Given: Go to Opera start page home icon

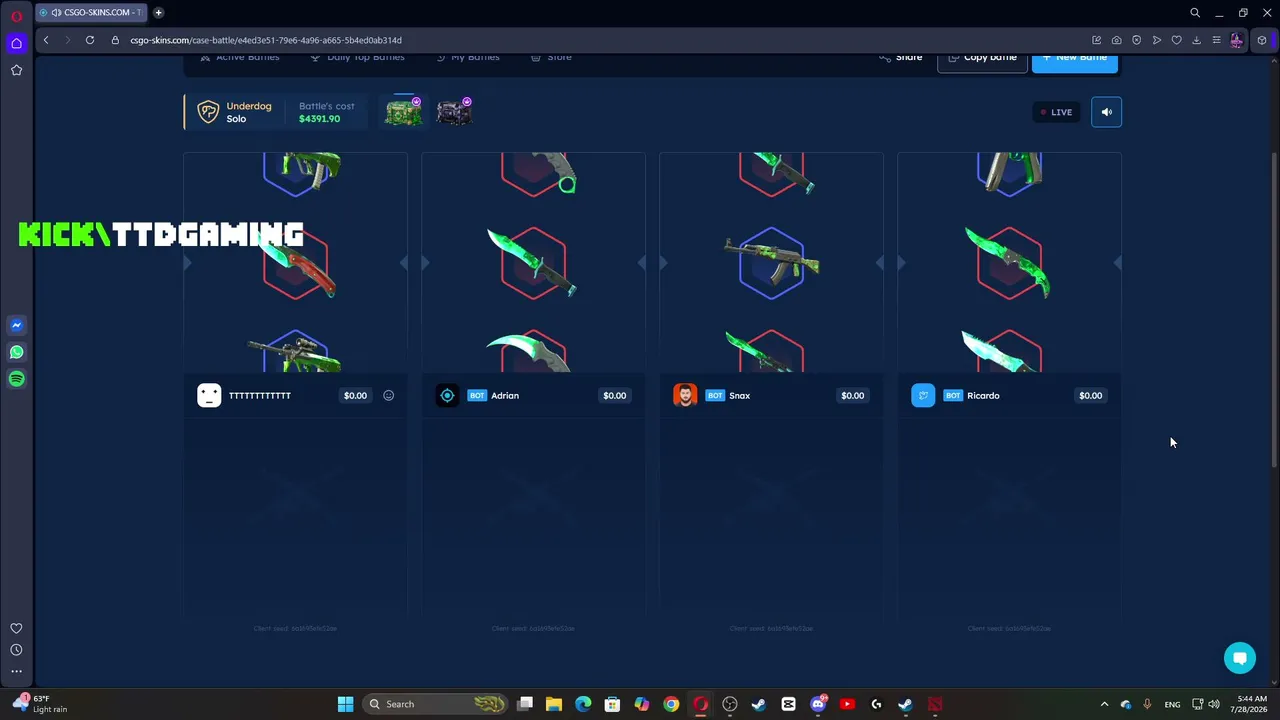Looking at the screenshot, I should (16, 43).
